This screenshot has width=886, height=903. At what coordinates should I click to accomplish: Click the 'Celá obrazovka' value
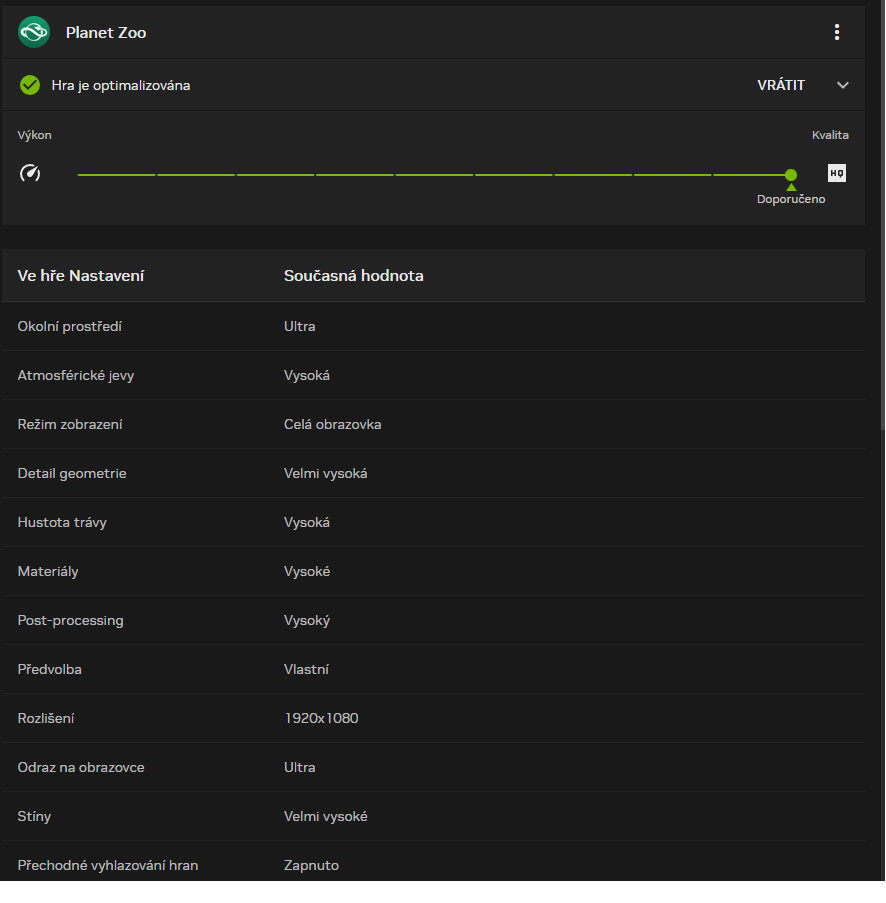[332, 424]
